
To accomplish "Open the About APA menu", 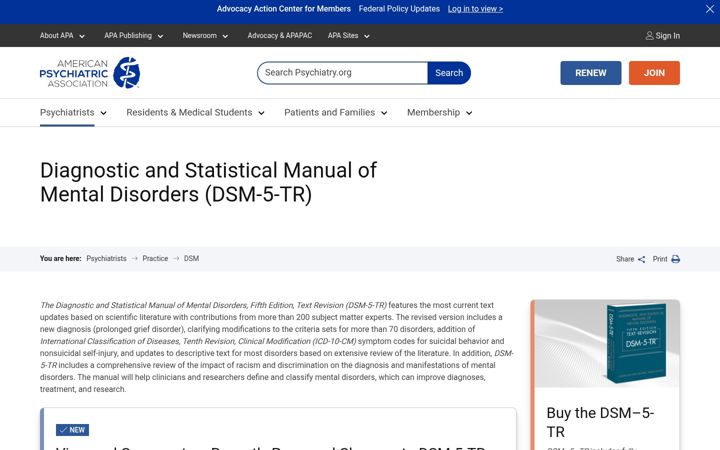I will tap(56, 35).
